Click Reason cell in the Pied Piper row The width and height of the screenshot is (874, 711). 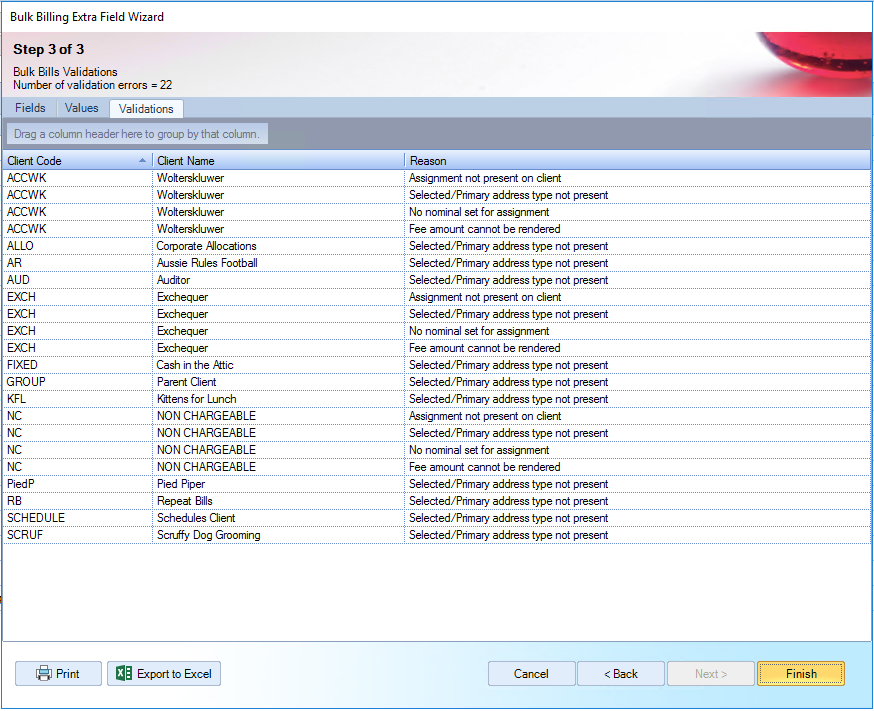[637, 484]
